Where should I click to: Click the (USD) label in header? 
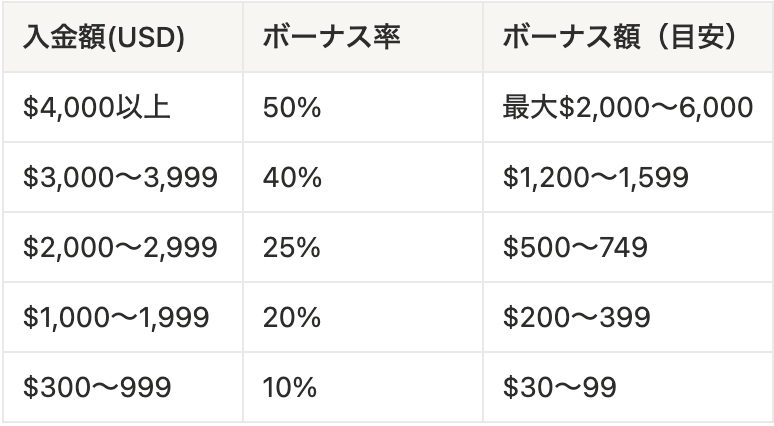148,37
